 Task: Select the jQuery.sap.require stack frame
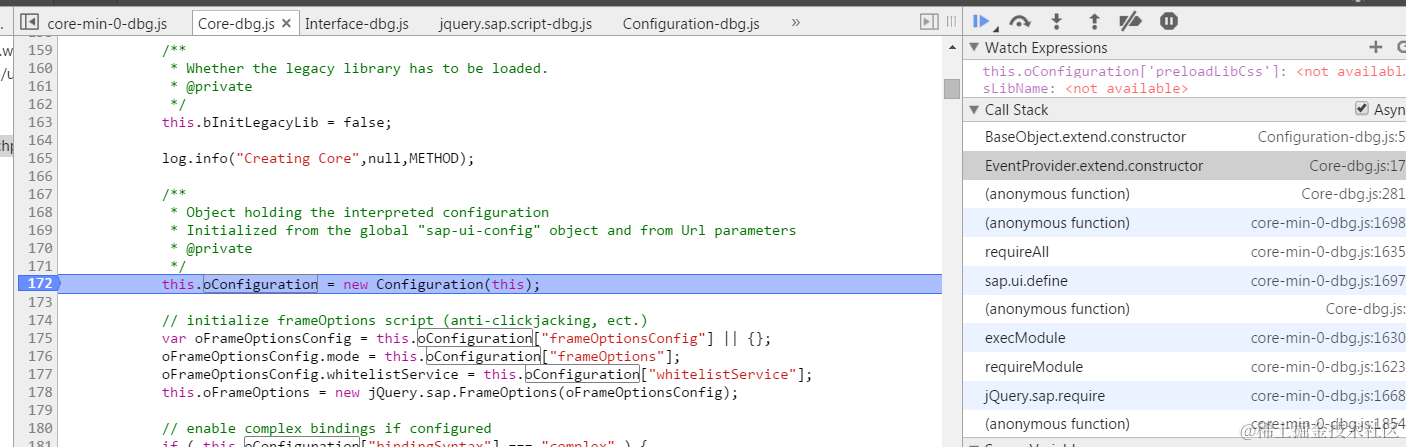[x=1184, y=395]
